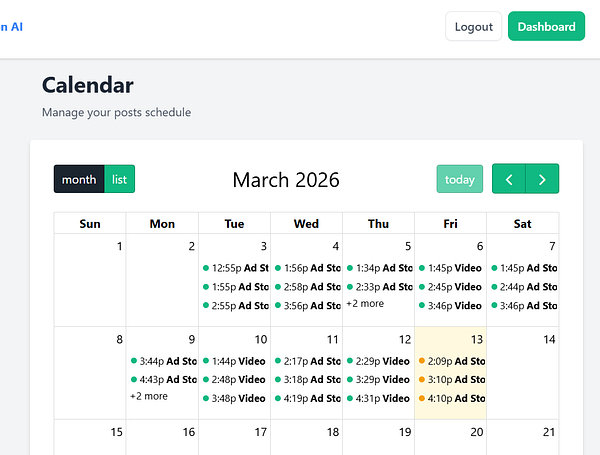
Task: Open the 1:56p Ad event on March 4
Action: point(308,268)
